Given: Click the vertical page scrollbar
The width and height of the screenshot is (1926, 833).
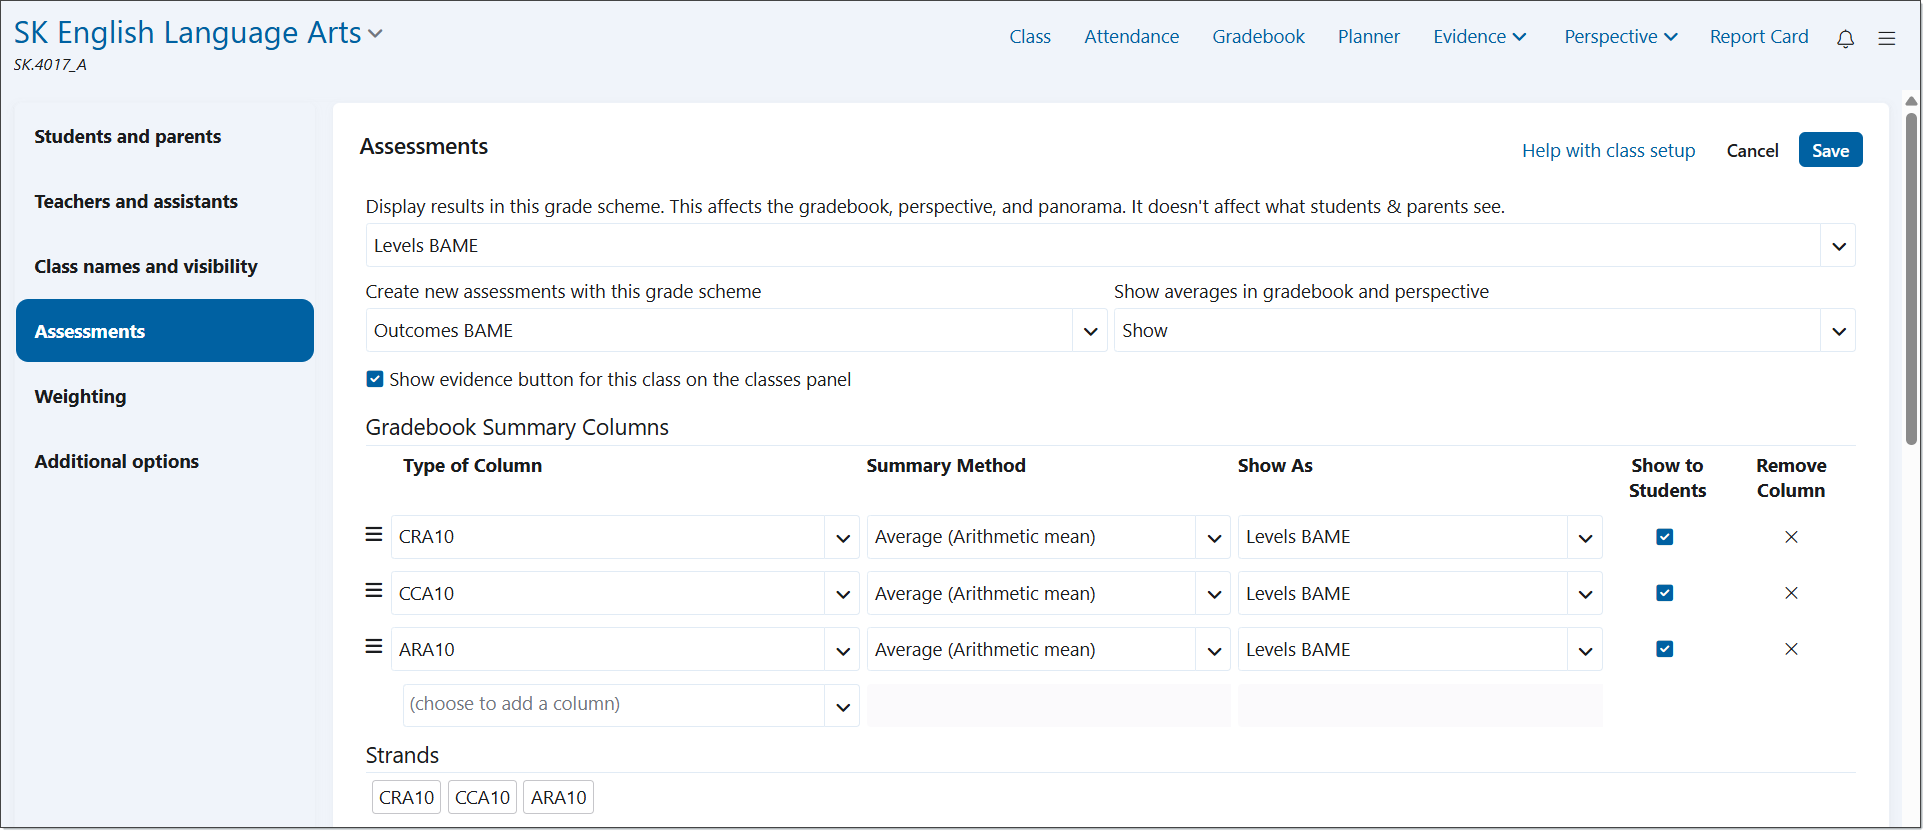Looking at the screenshot, I should point(1911,278).
